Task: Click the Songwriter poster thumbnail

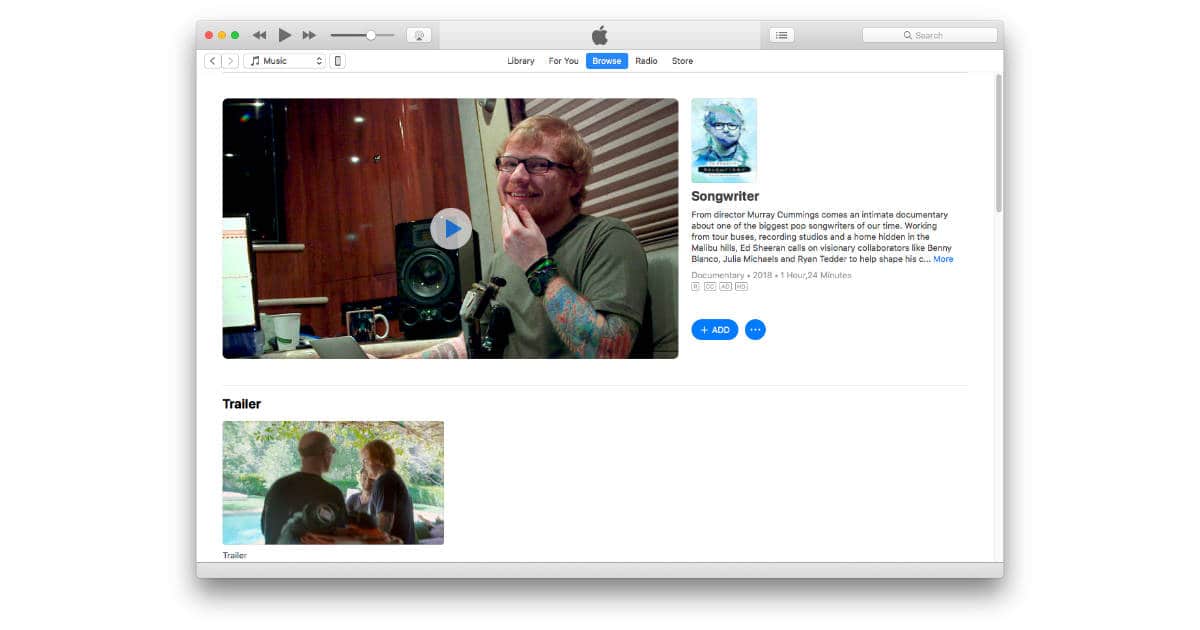Action: pos(724,140)
